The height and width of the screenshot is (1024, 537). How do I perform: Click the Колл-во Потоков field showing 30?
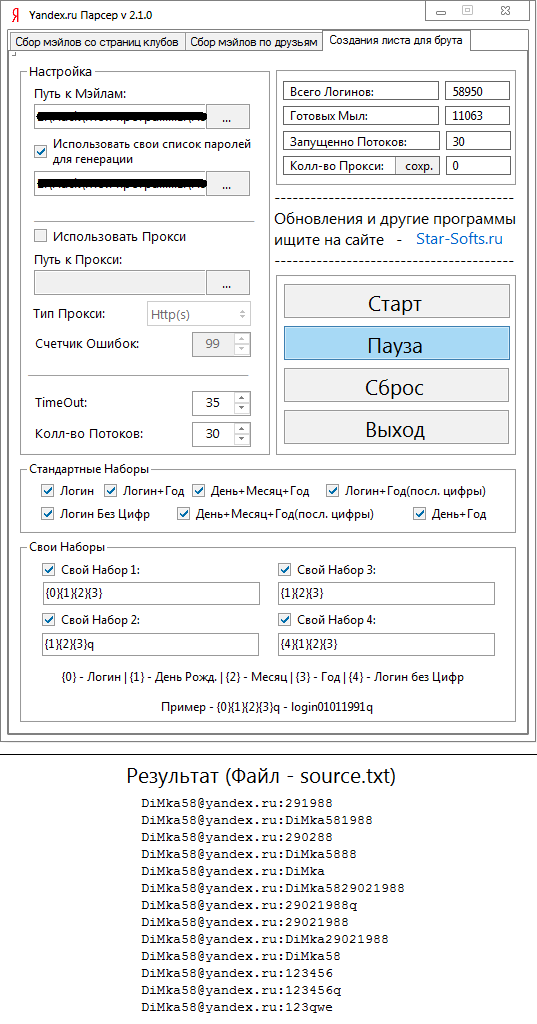tap(214, 434)
